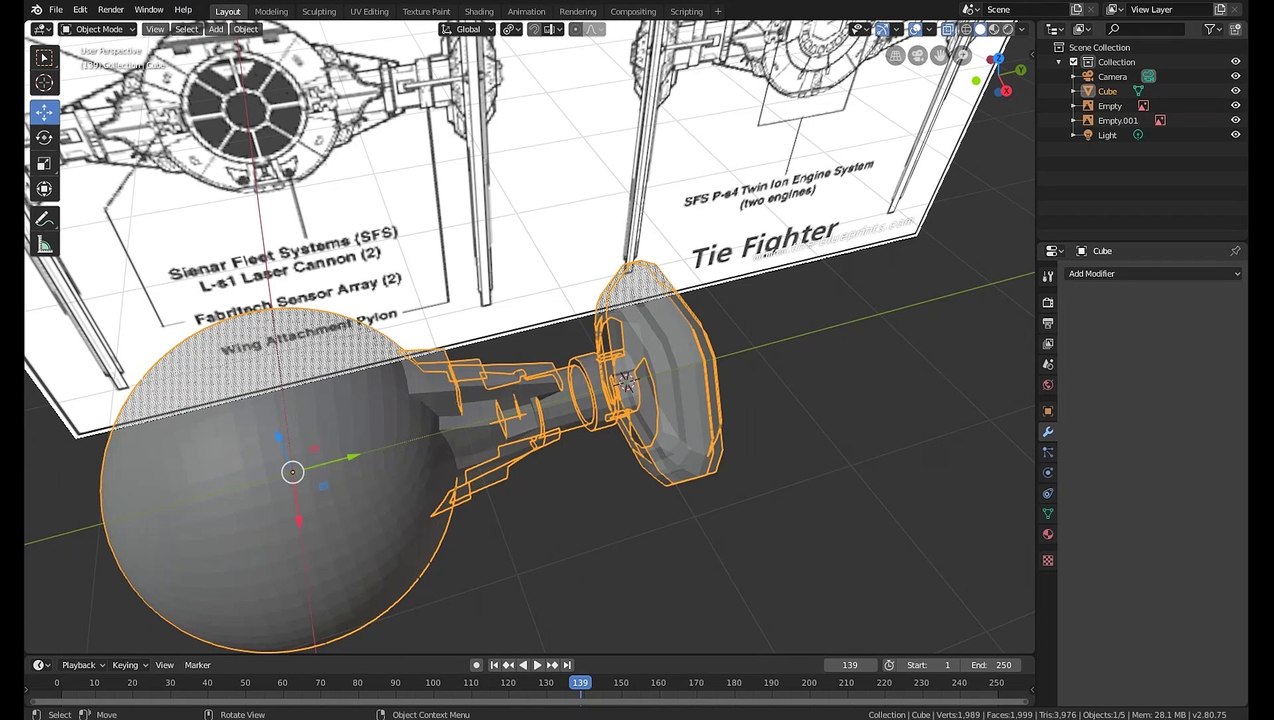Screen dimensions: 1274x720
Task: Open the Active Tool and Workspace settings tab
Action: tap(1048, 275)
